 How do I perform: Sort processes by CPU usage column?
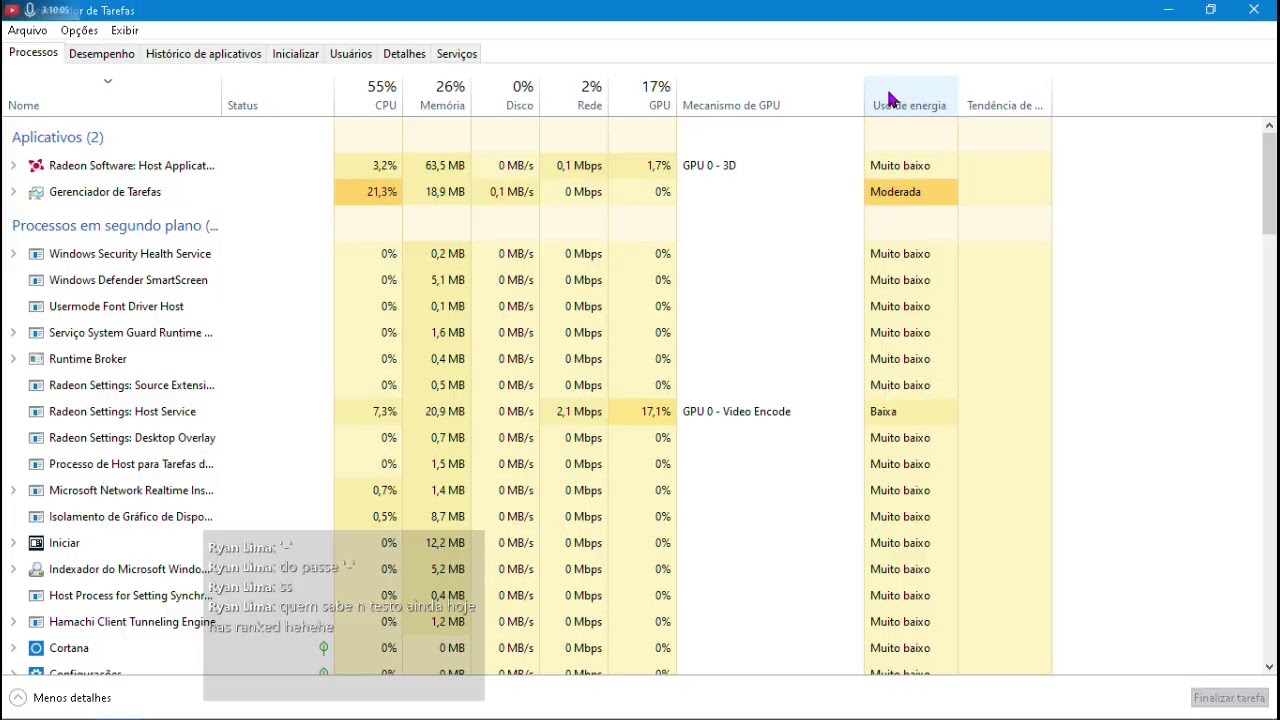[x=368, y=97]
